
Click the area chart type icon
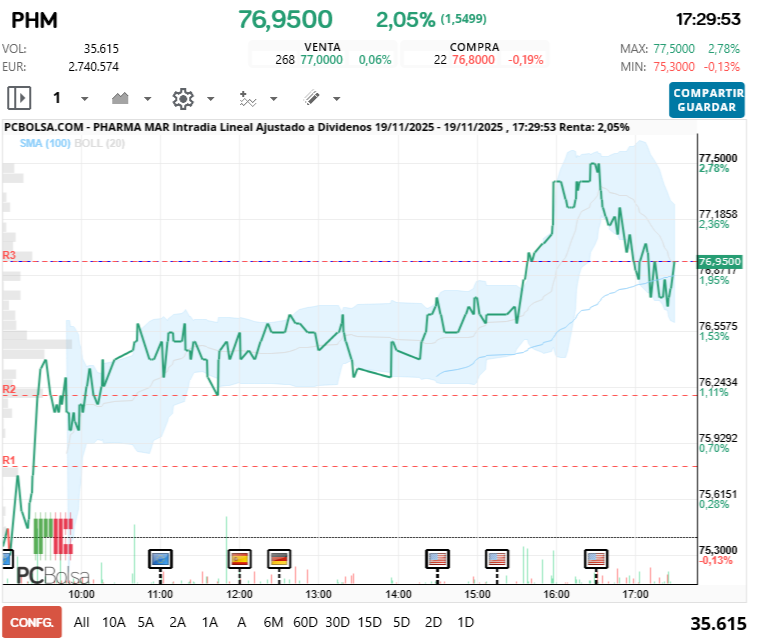coord(121,98)
